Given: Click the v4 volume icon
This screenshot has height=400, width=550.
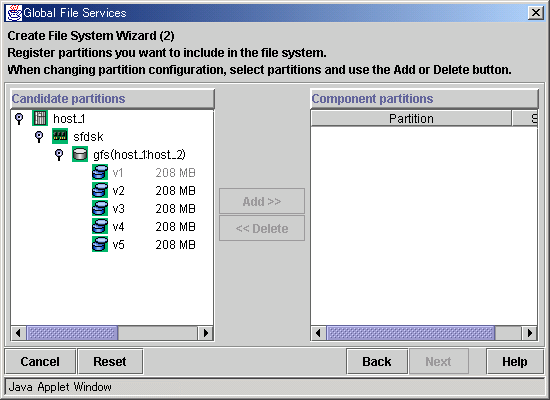Looking at the screenshot, I should click(100, 226).
